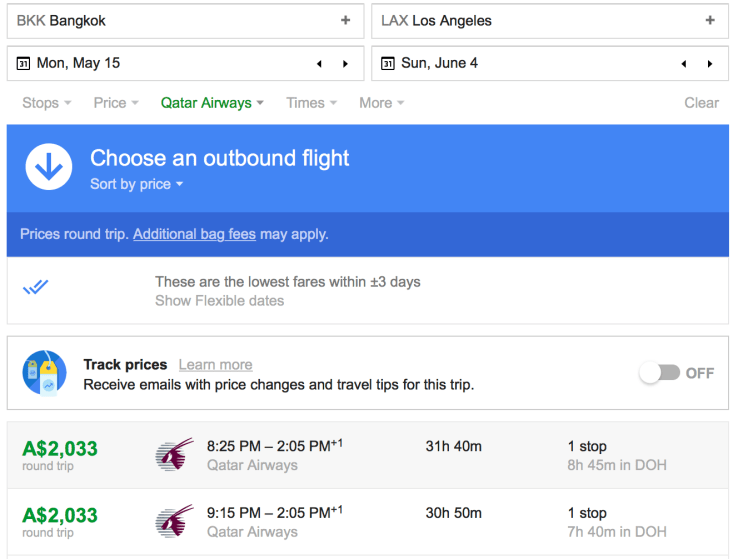Screen dimensions: 733x559
Task: Open the calendar icon for the May 15 departure
Action: point(24,63)
